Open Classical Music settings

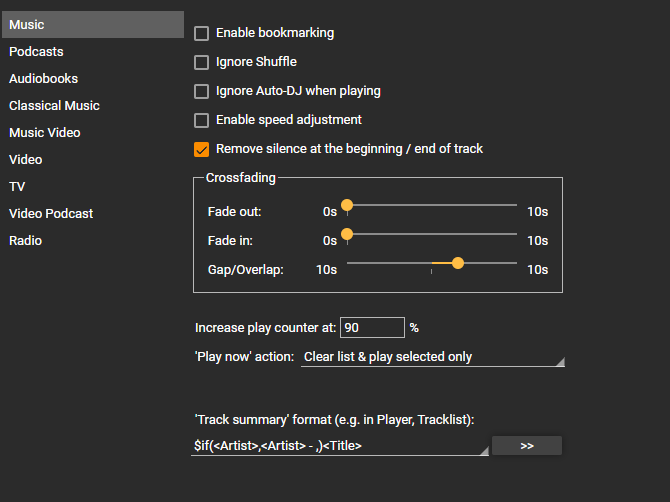click(54, 106)
